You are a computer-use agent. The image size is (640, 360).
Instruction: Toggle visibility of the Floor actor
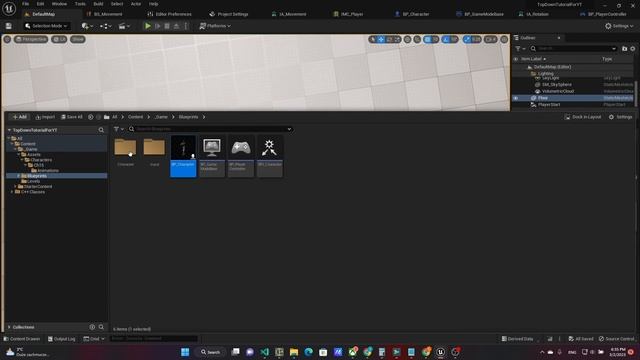tap(516, 98)
